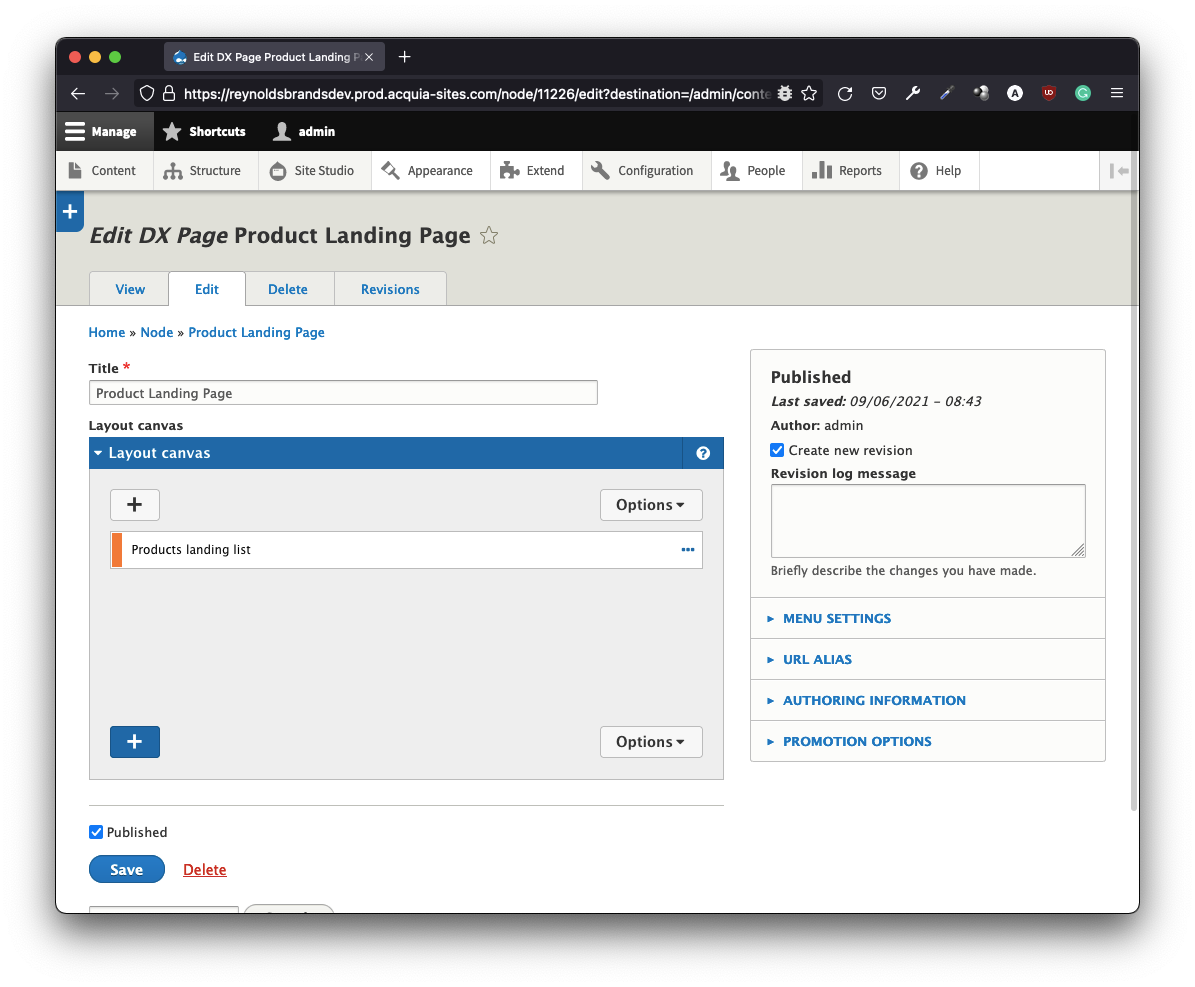1195x987 pixels.
Task: Click the blue plus sidebar tab at top left
Action: pyautogui.click(x=70, y=212)
